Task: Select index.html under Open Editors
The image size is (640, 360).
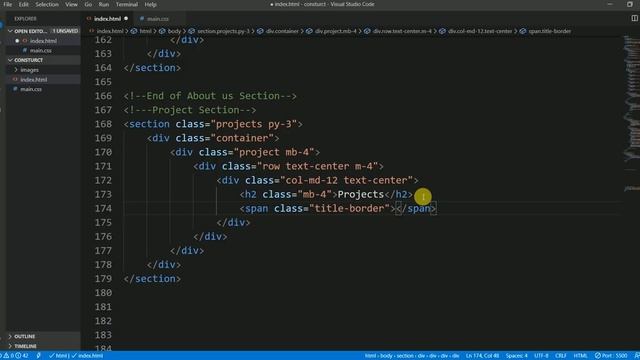Action: (x=43, y=41)
